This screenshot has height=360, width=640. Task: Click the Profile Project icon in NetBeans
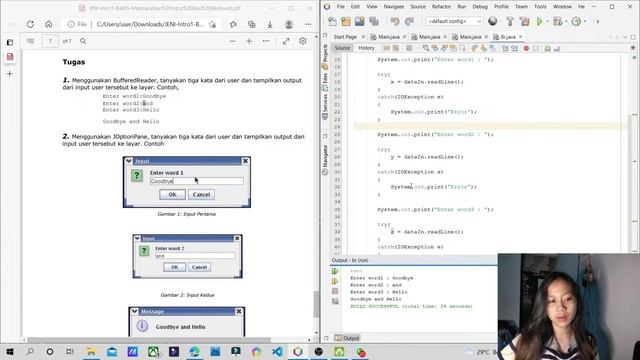(576, 21)
